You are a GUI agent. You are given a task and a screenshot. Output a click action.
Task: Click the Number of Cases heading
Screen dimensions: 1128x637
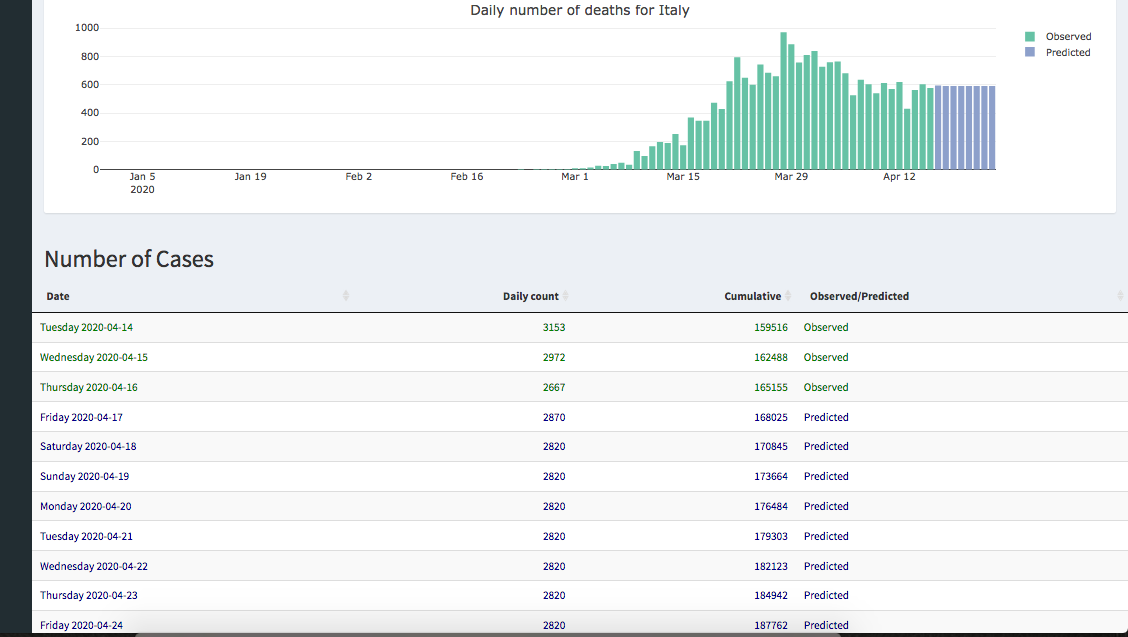pyautogui.click(x=129, y=259)
